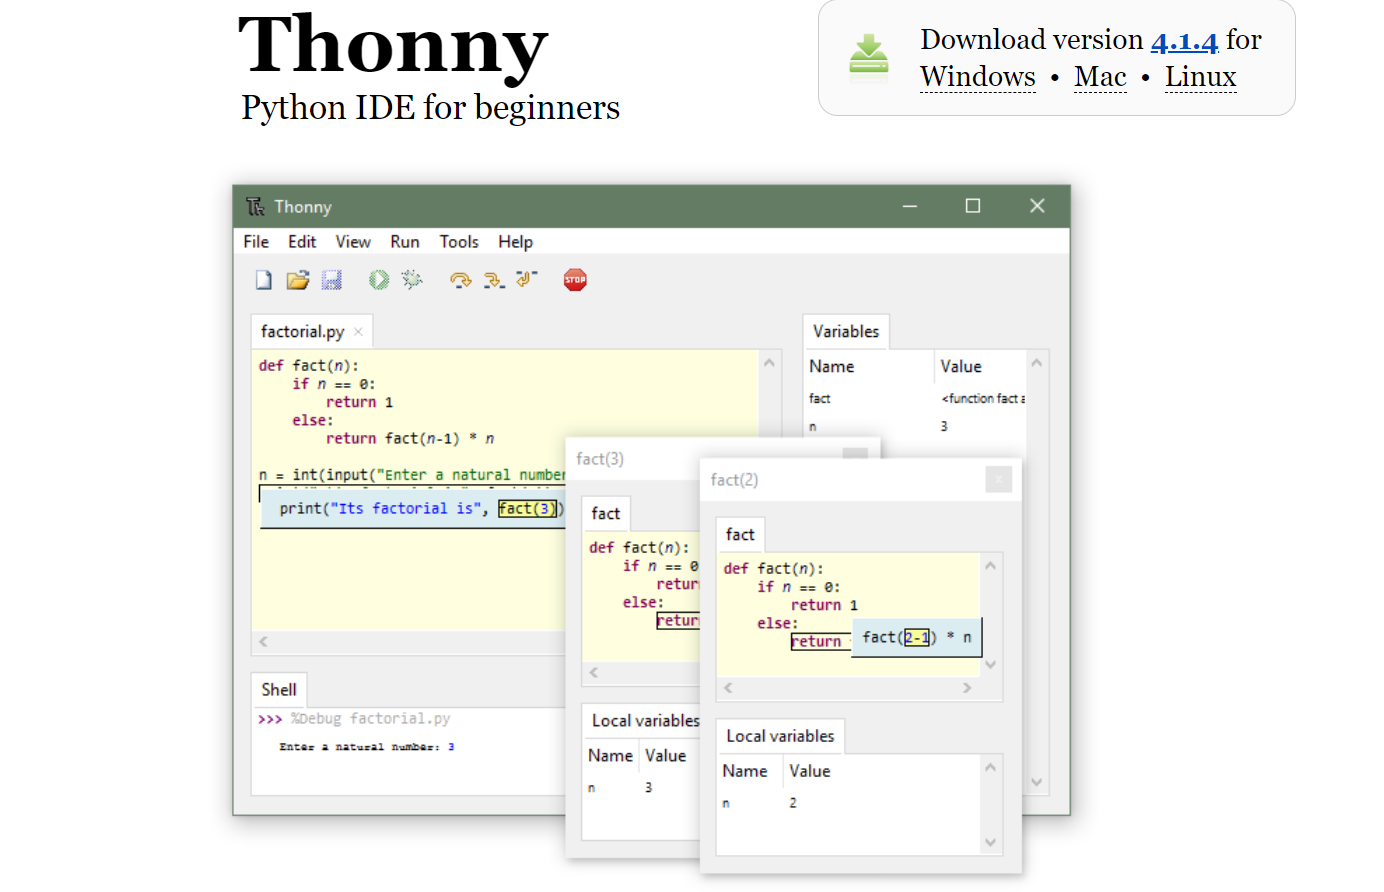The image size is (1384, 892).
Task: Click the Thonny logo in title bar
Action: (x=256, y=206)
